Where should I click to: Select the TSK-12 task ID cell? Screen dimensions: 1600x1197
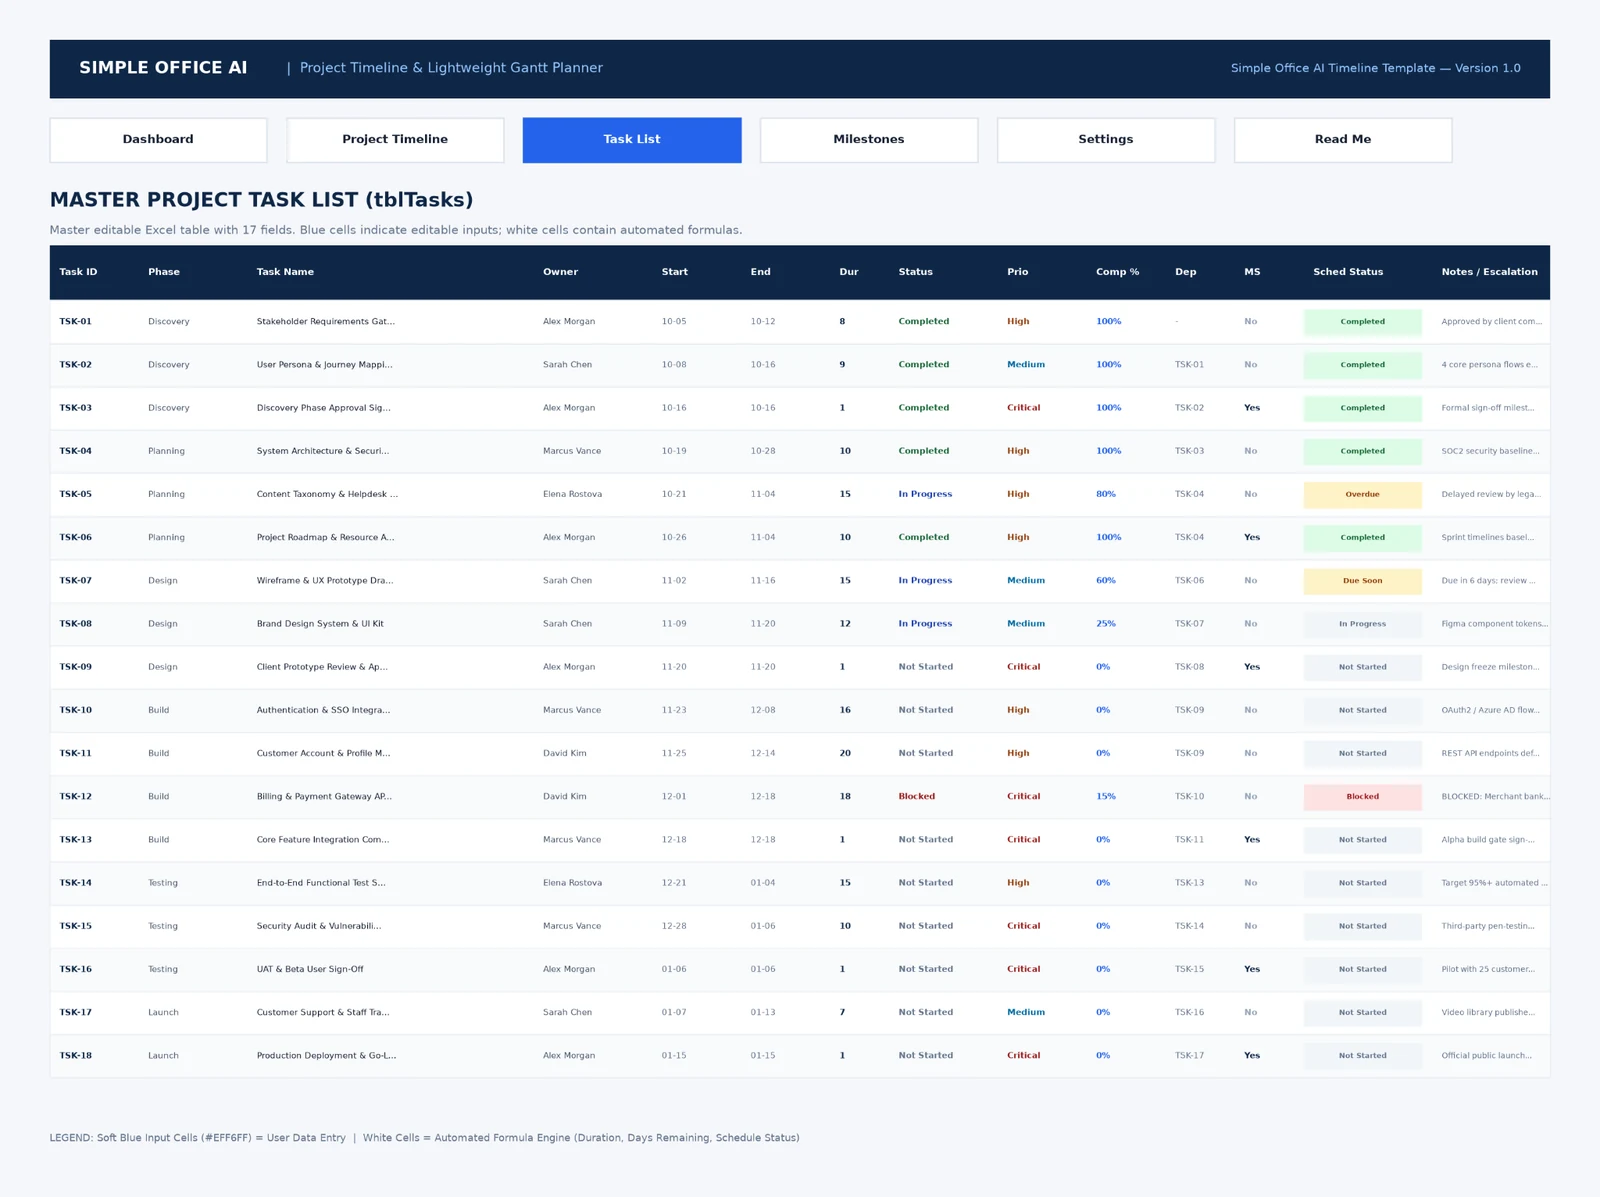tap(75, 797)
